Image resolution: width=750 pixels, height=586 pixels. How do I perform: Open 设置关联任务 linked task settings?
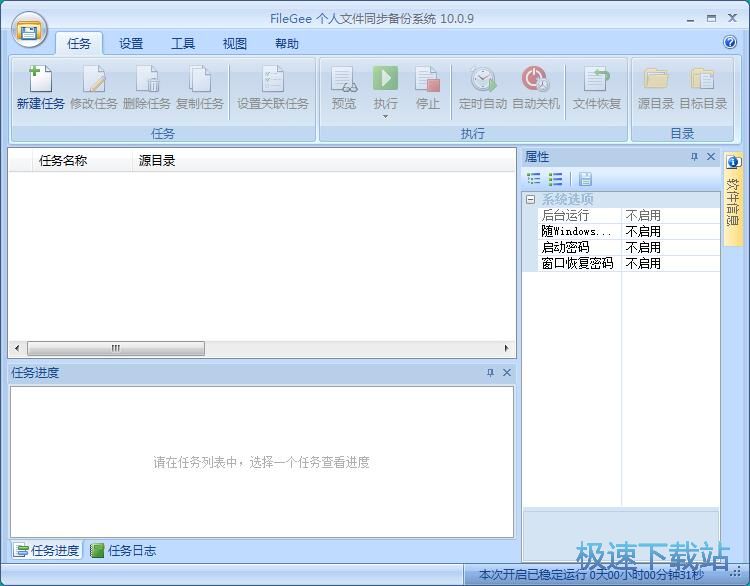coord(273,88)
